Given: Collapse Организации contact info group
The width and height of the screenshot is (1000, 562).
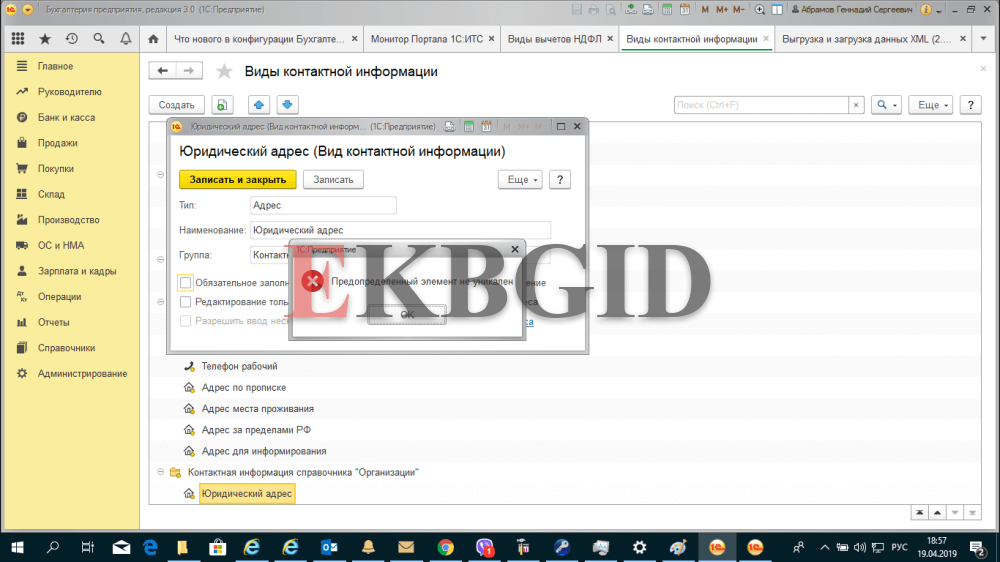Looking at the screenshot, I should [161, 472].
